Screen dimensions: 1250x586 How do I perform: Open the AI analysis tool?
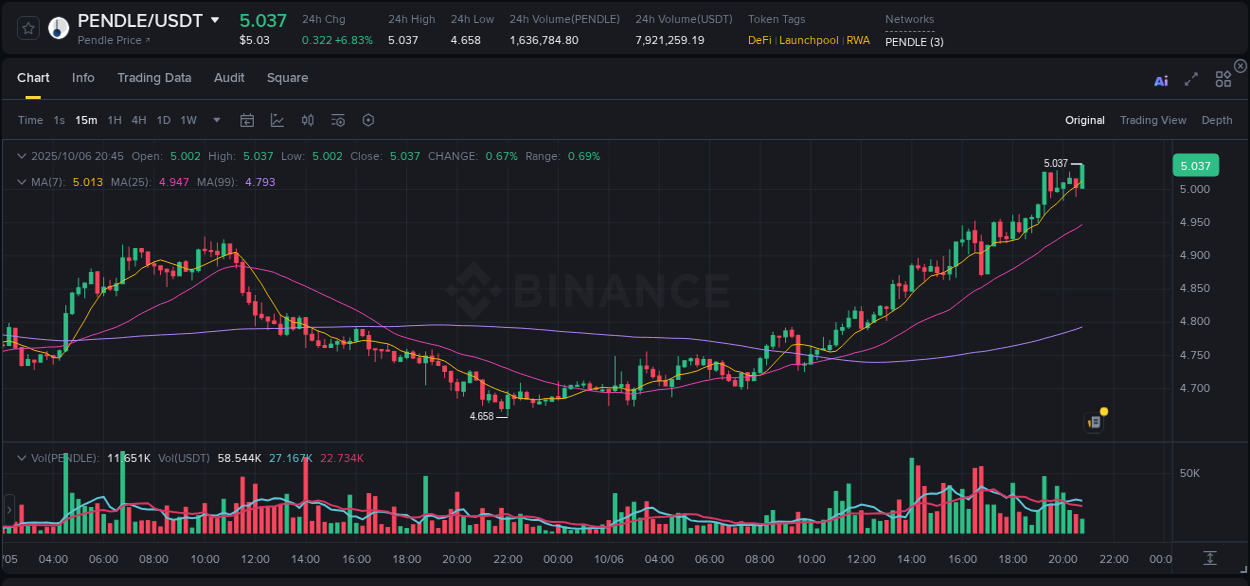tap(1161, 80)
